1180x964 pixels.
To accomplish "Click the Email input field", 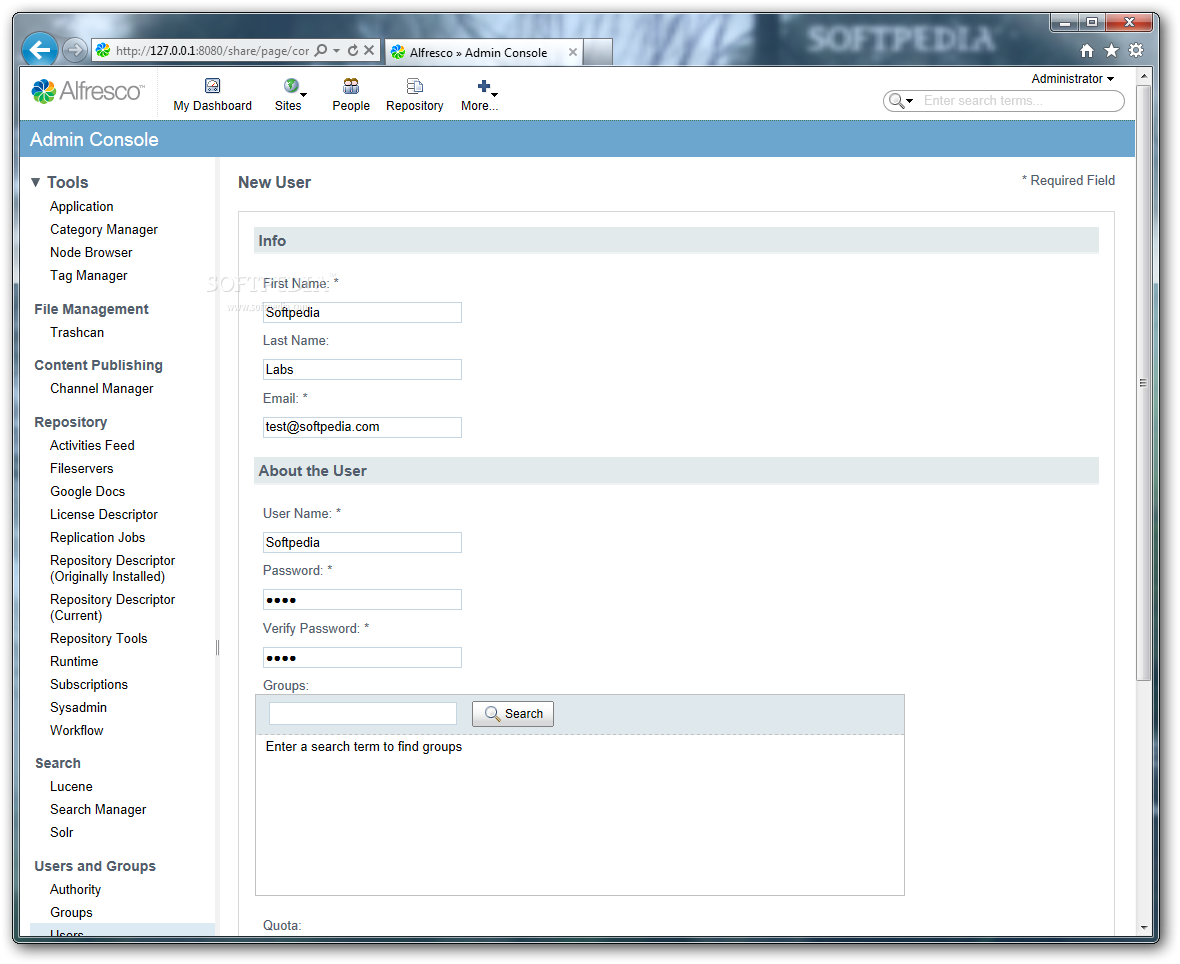I will [362, 427].
